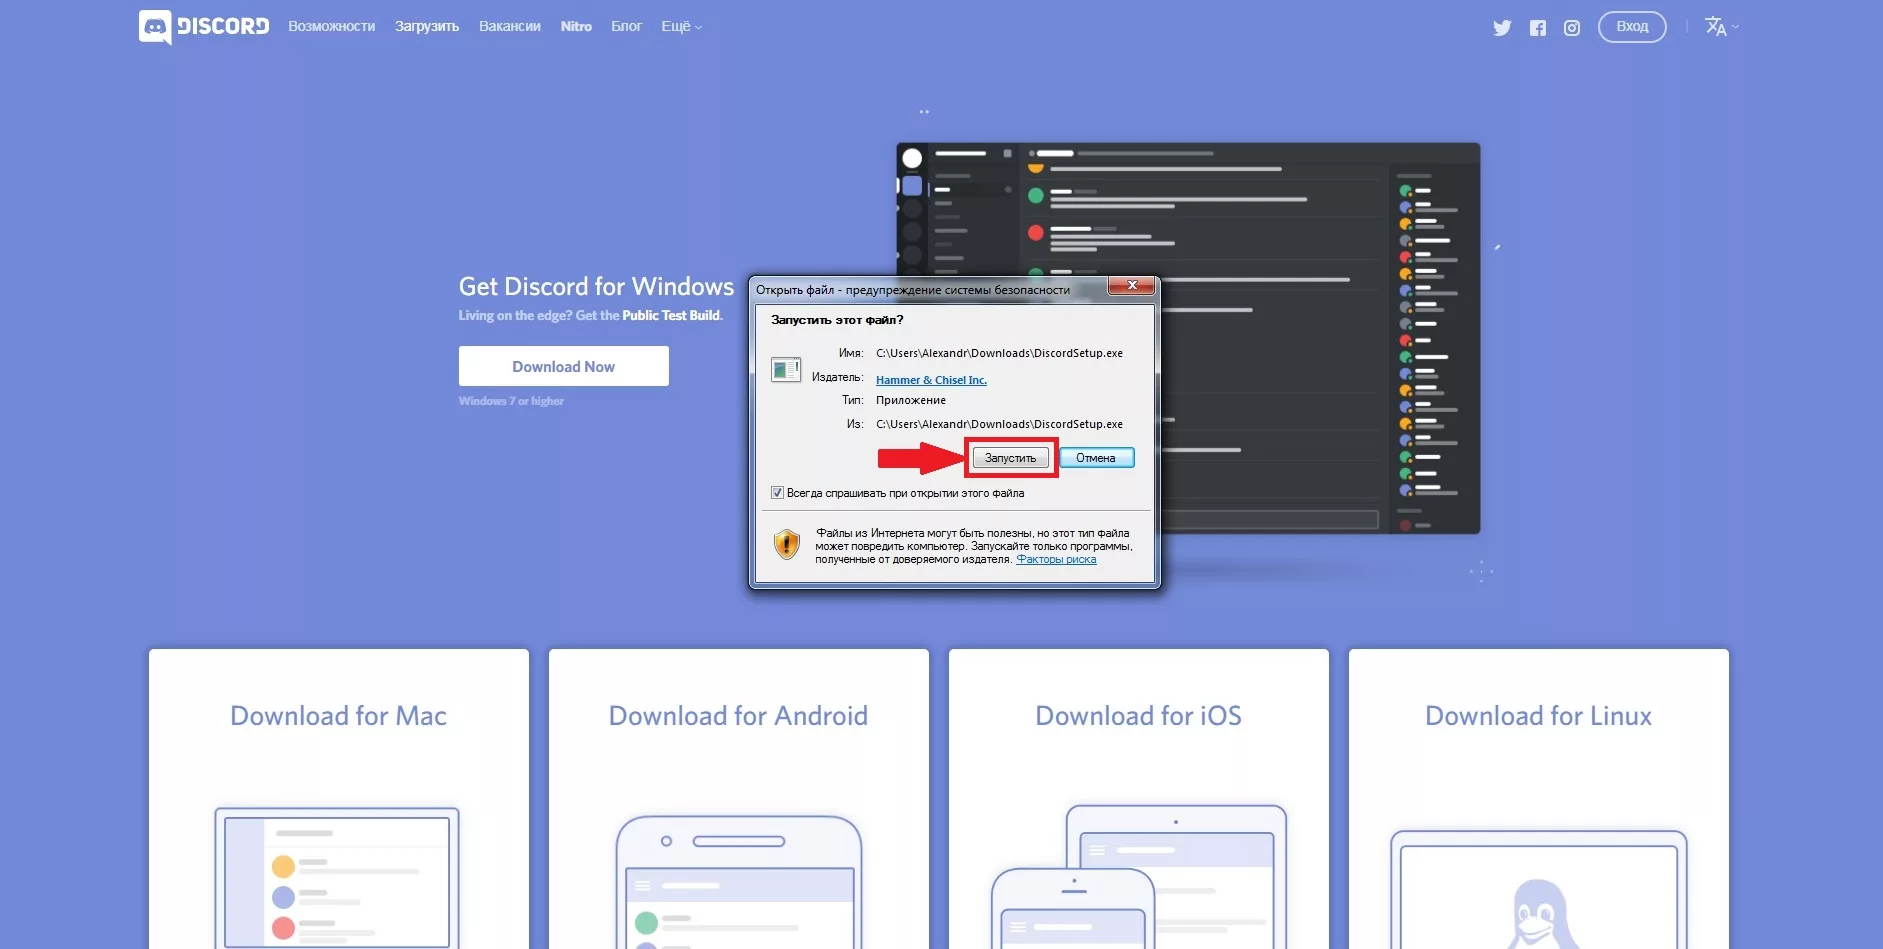
Task: Select the Download for Mac card
Action: pos(339,799)
